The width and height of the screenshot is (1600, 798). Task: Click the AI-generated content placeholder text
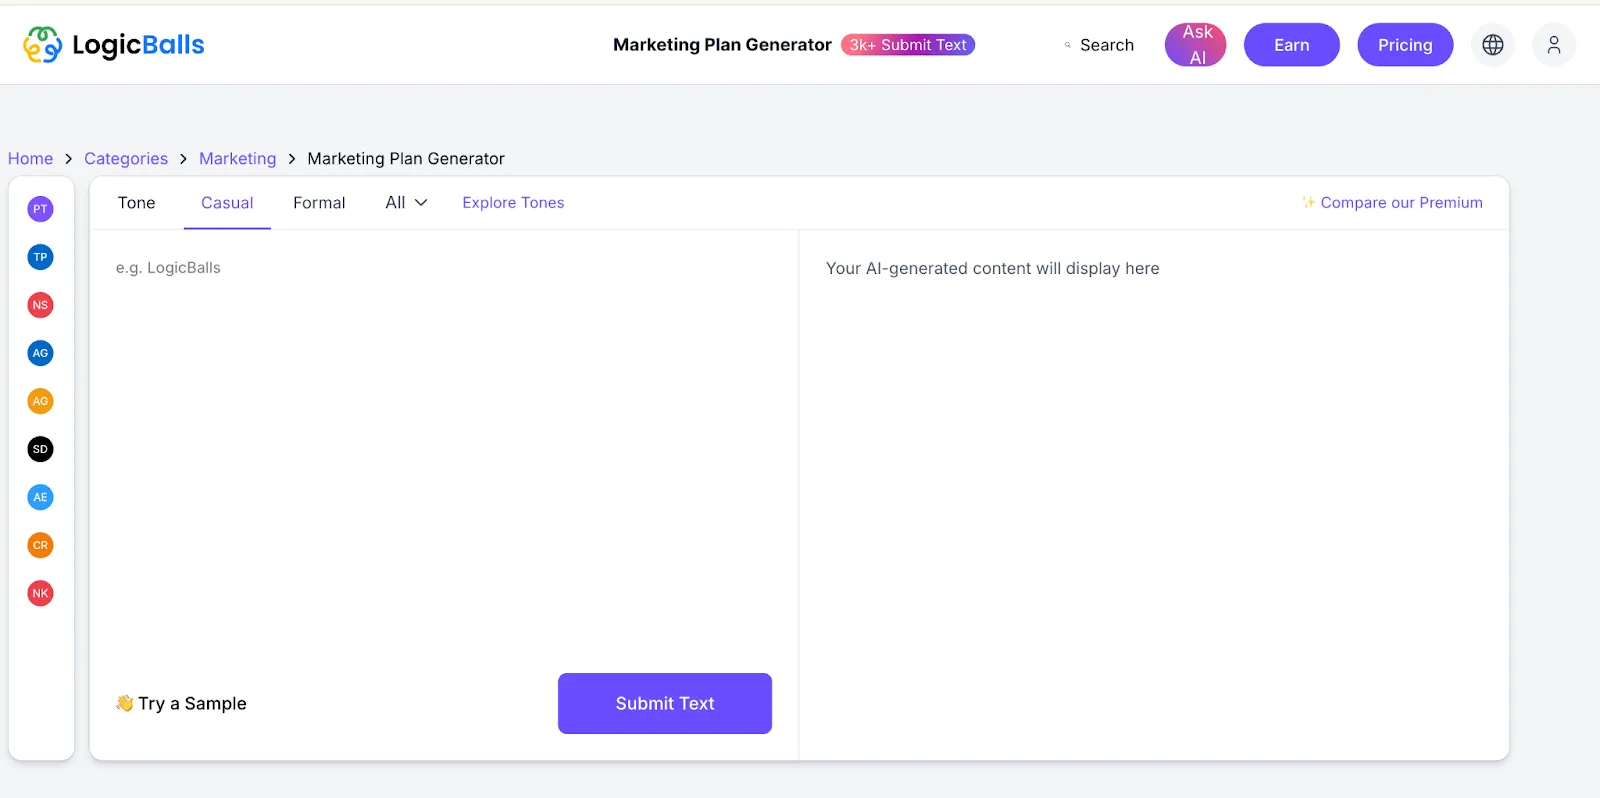[x=992, y=269]
